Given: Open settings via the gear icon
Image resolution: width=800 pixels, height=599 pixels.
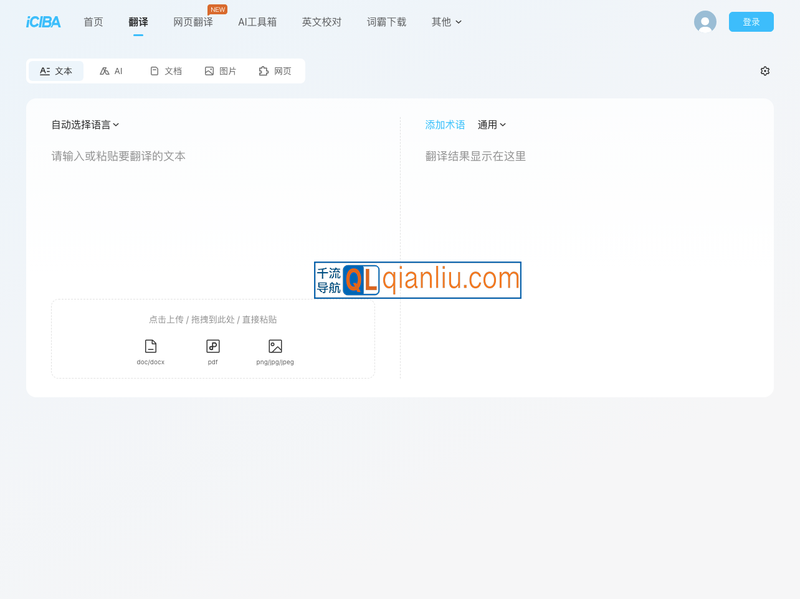Looking at the screenshot, I should pos(765,71).
